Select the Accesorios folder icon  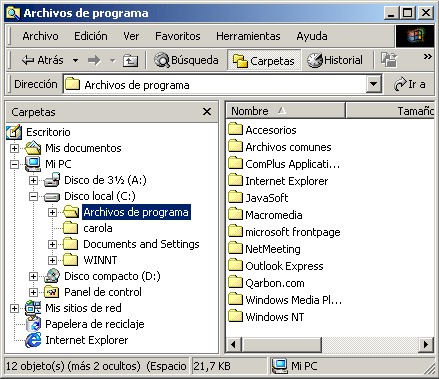point(235,129)
